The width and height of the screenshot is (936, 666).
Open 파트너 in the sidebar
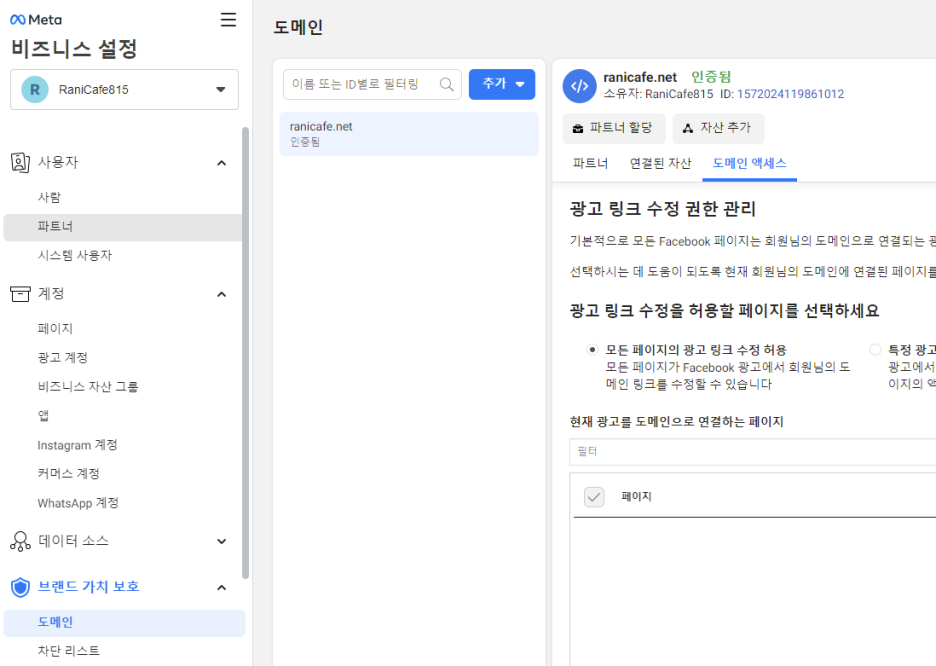pos(123,227)
